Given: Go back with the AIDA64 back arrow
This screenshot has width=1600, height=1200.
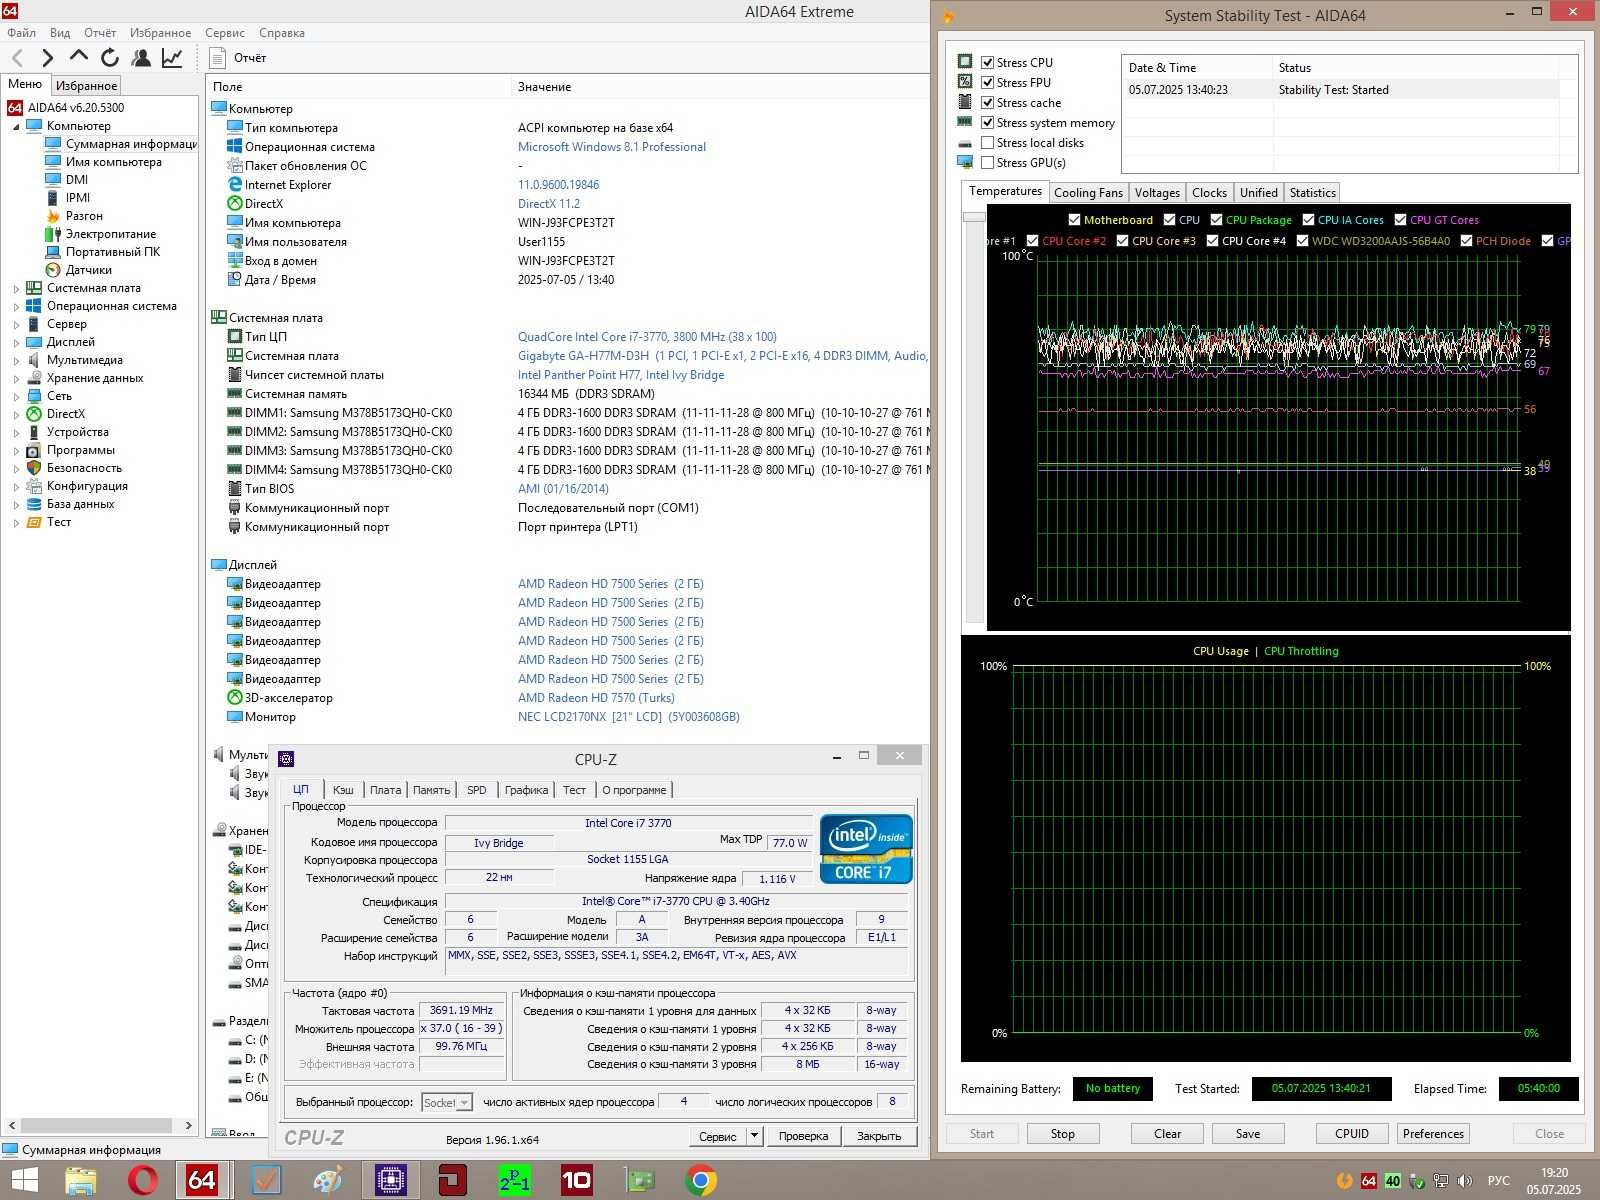Looking at the screenshot, I should (17, 58).
